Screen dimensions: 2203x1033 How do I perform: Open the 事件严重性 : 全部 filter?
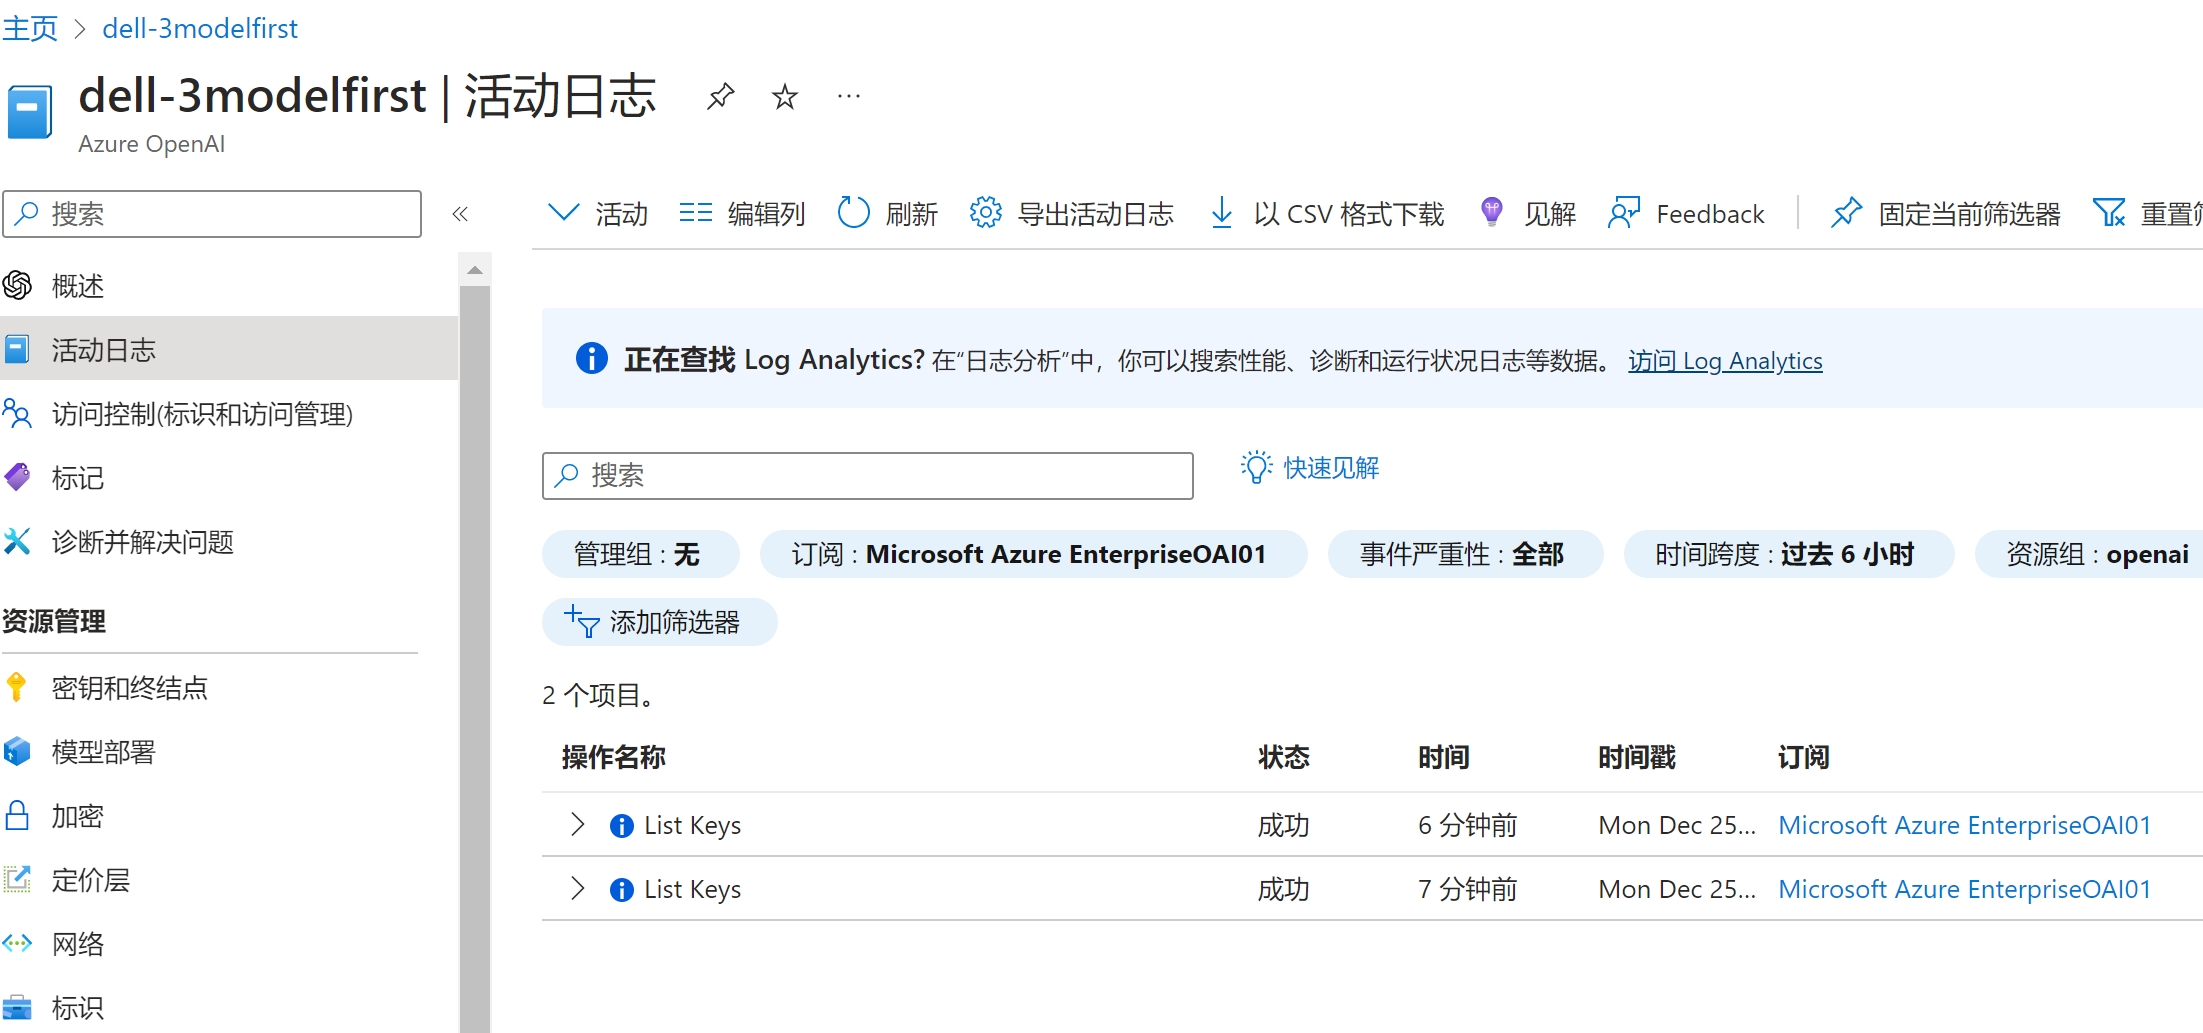[x=1465, y=554]
